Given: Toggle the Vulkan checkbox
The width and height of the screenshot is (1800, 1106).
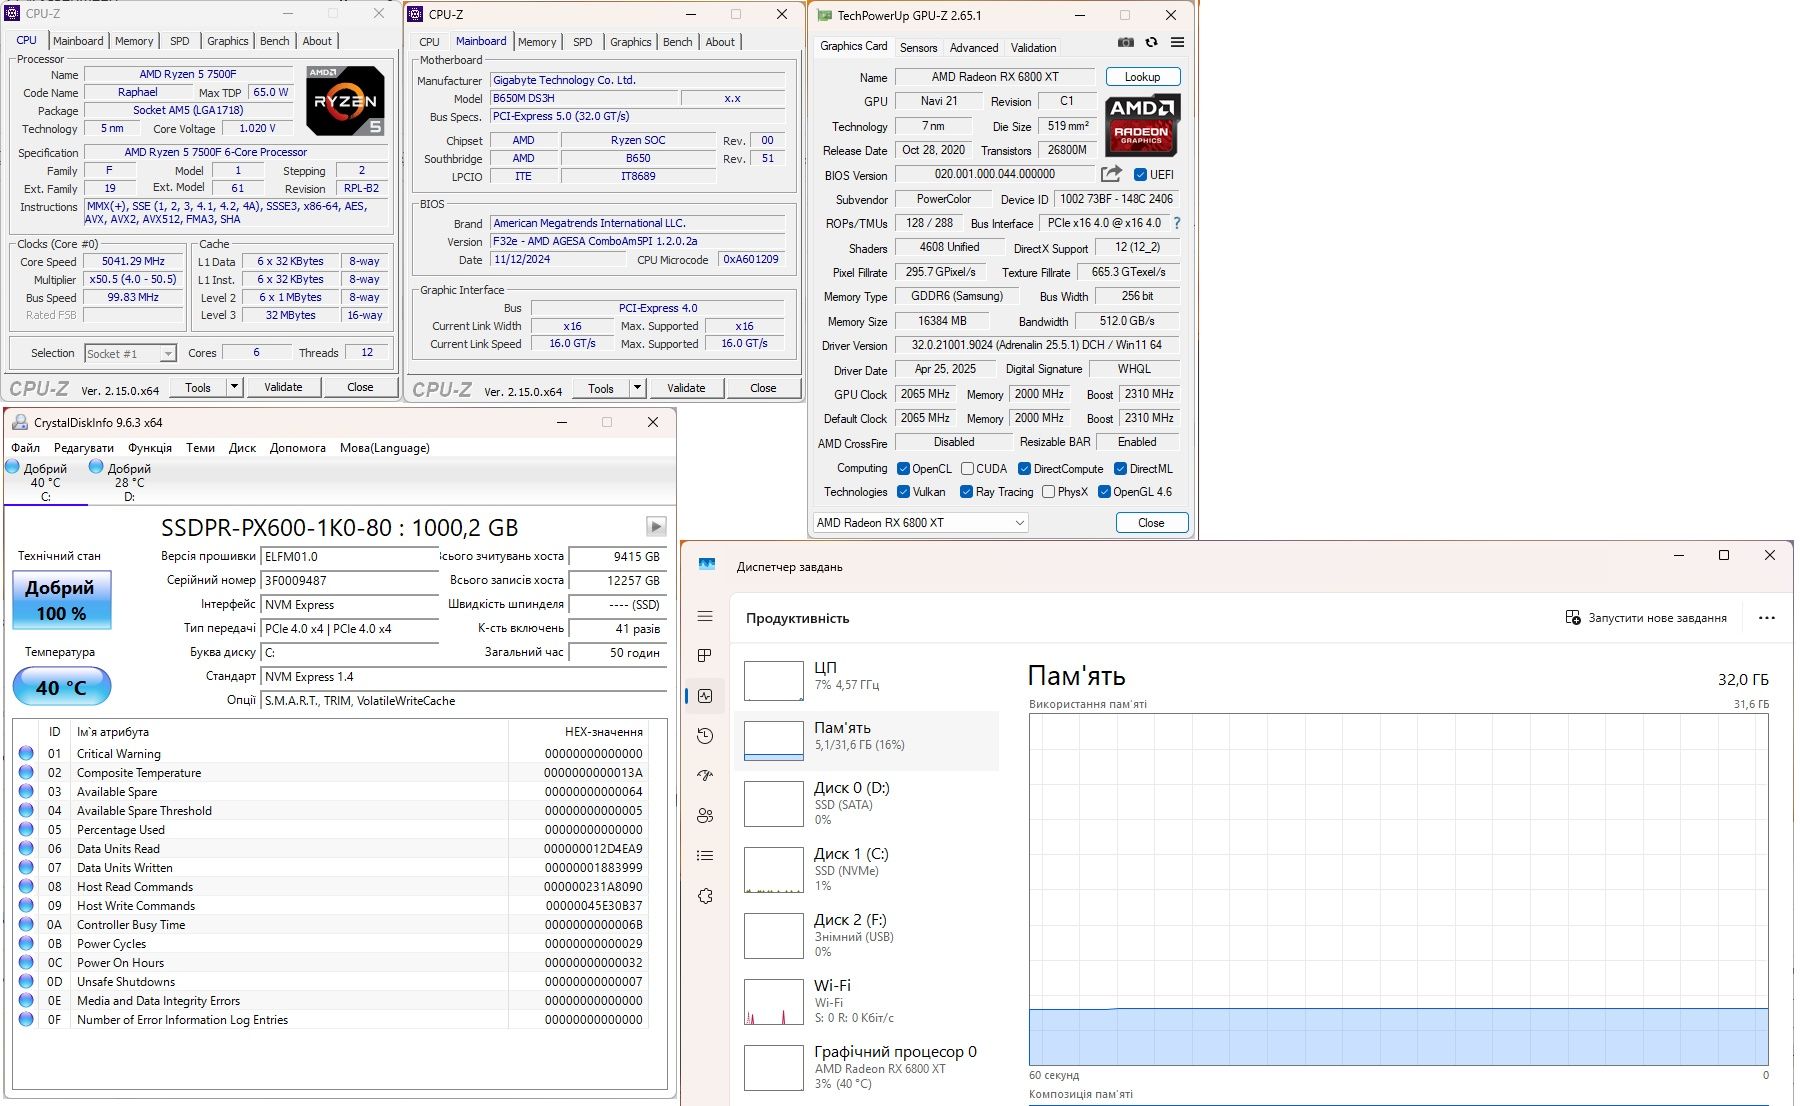Looking at the screenshot, I should (x=903, y=492).
